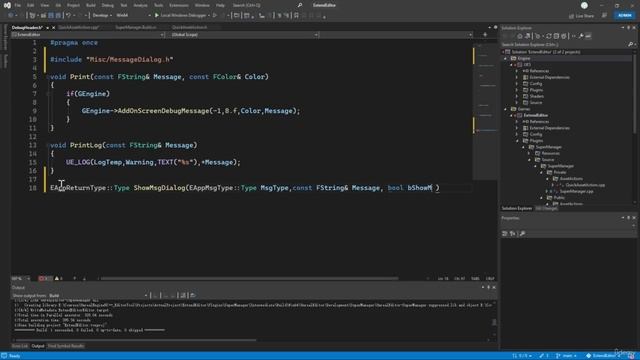Switch to SuperManager.Build.cs tab

click(136, 27)
